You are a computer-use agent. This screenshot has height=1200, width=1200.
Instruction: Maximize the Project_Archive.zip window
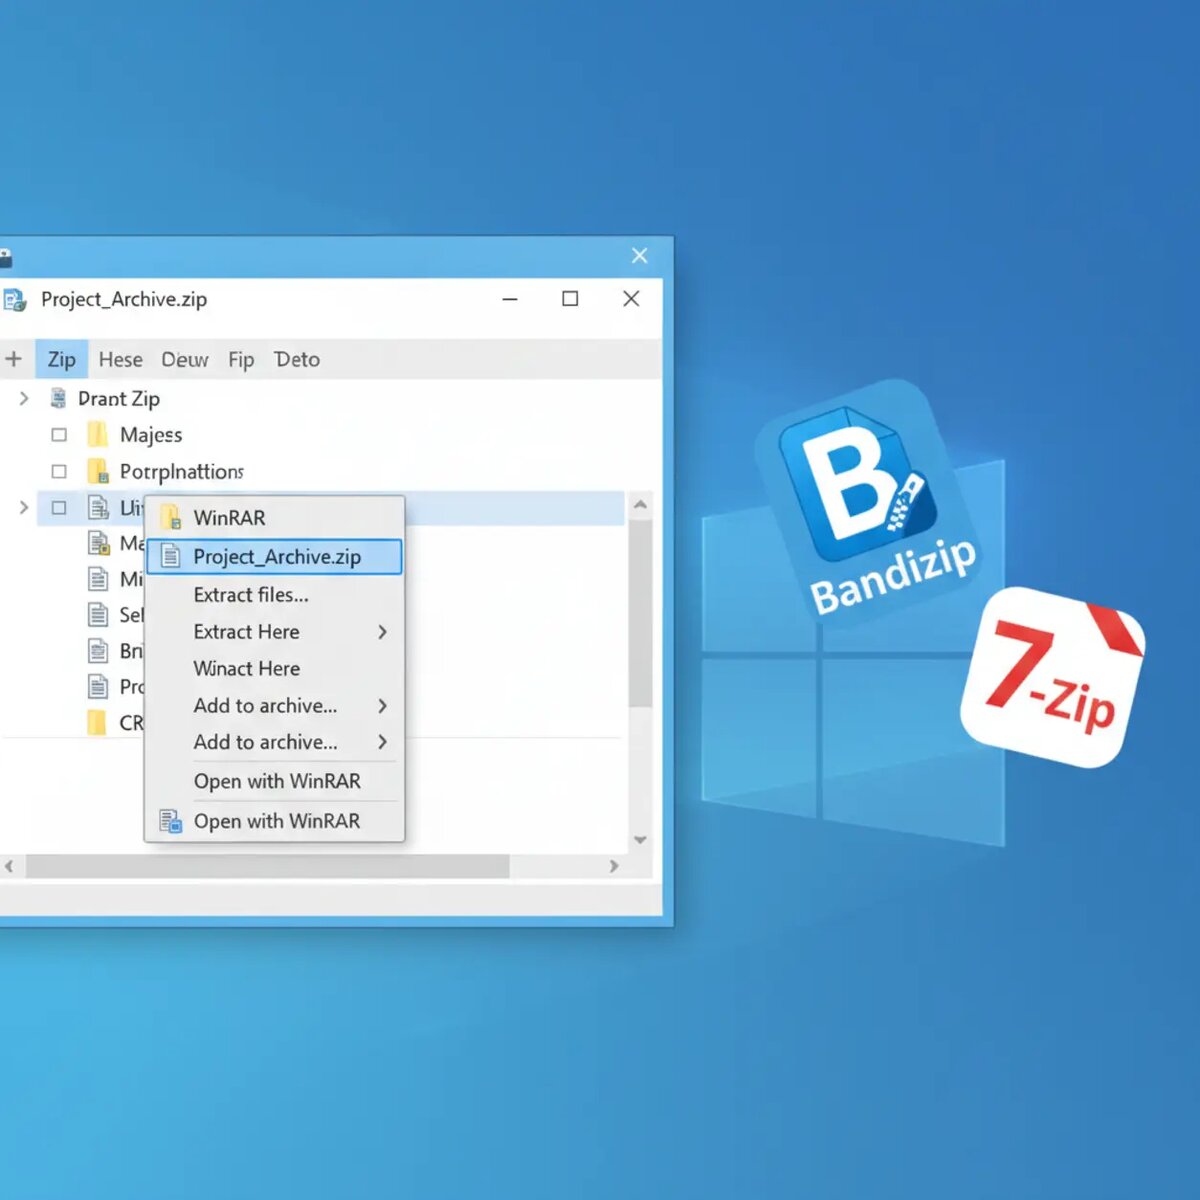[x=570, y=299]
